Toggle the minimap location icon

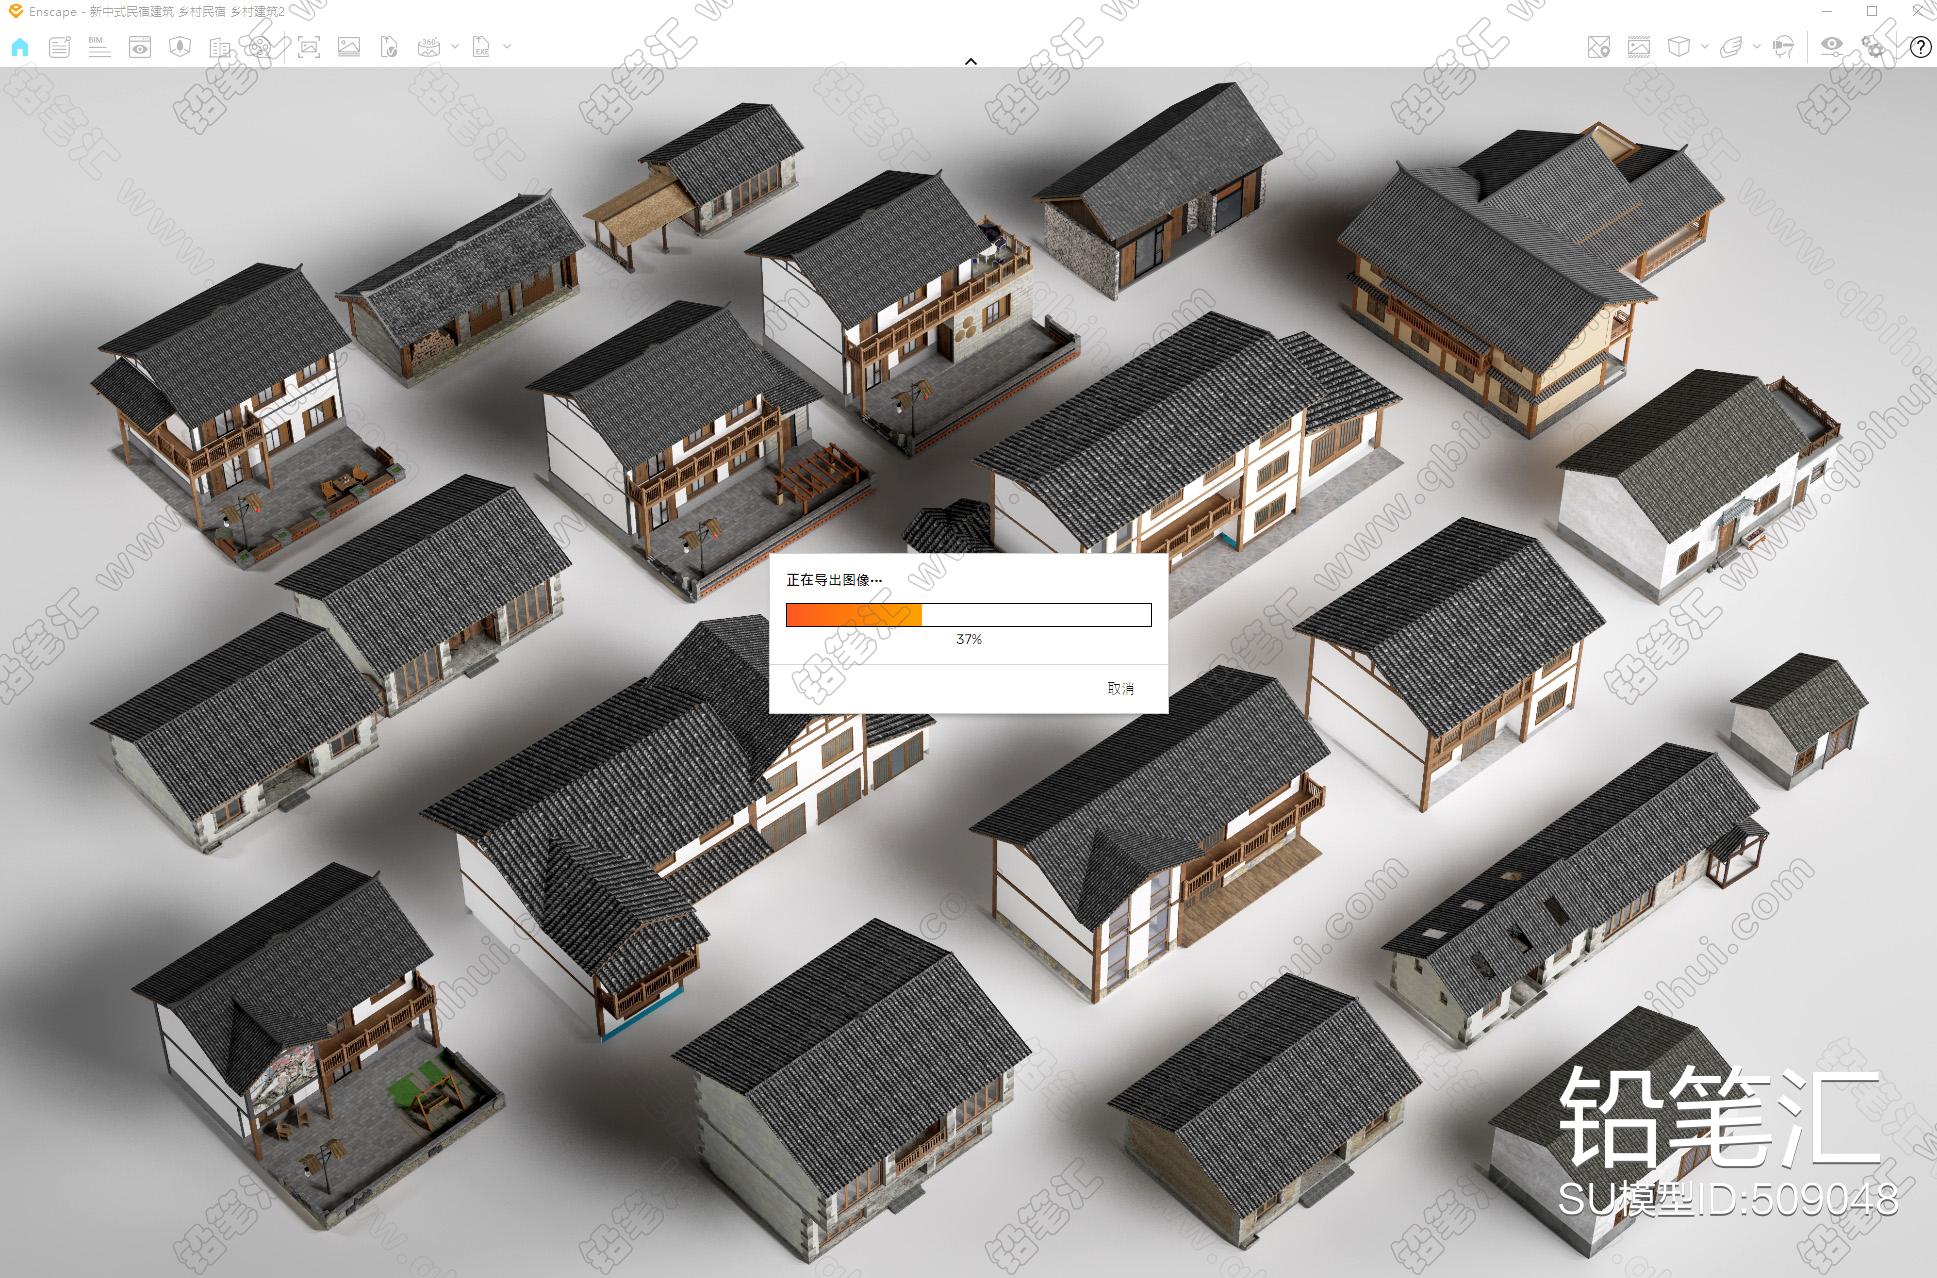pyautogui.click(x=1599, y=47)
